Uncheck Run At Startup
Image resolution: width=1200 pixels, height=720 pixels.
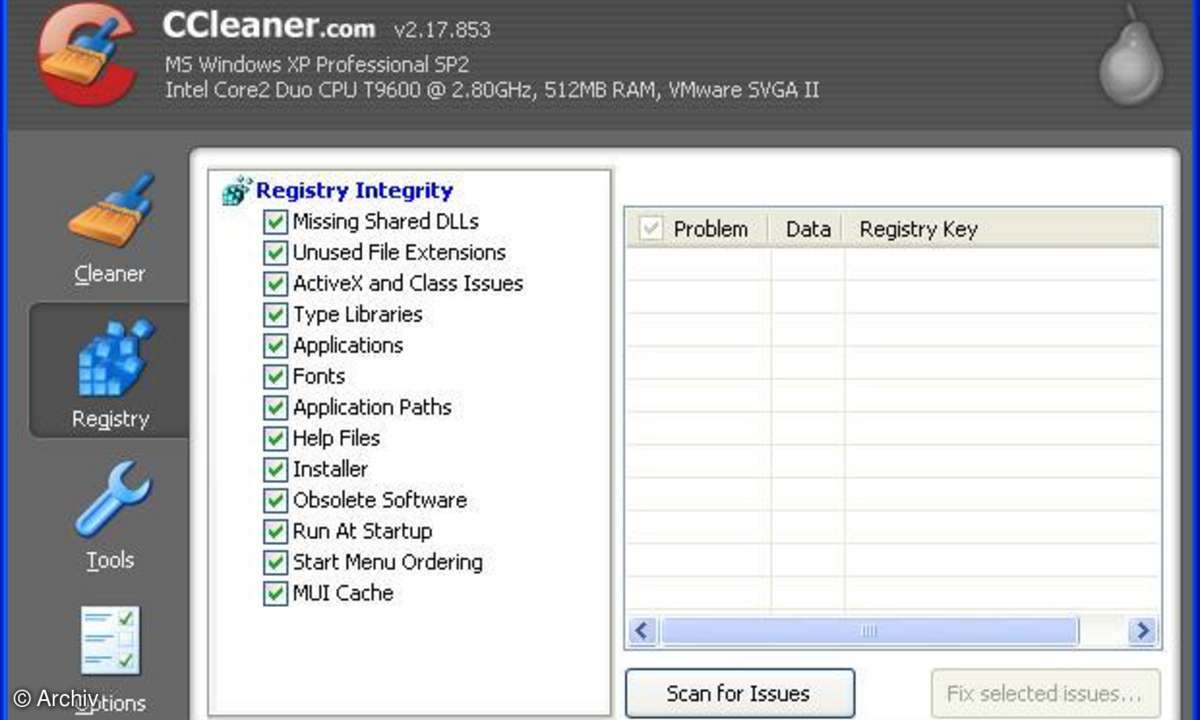coord(275,531)
